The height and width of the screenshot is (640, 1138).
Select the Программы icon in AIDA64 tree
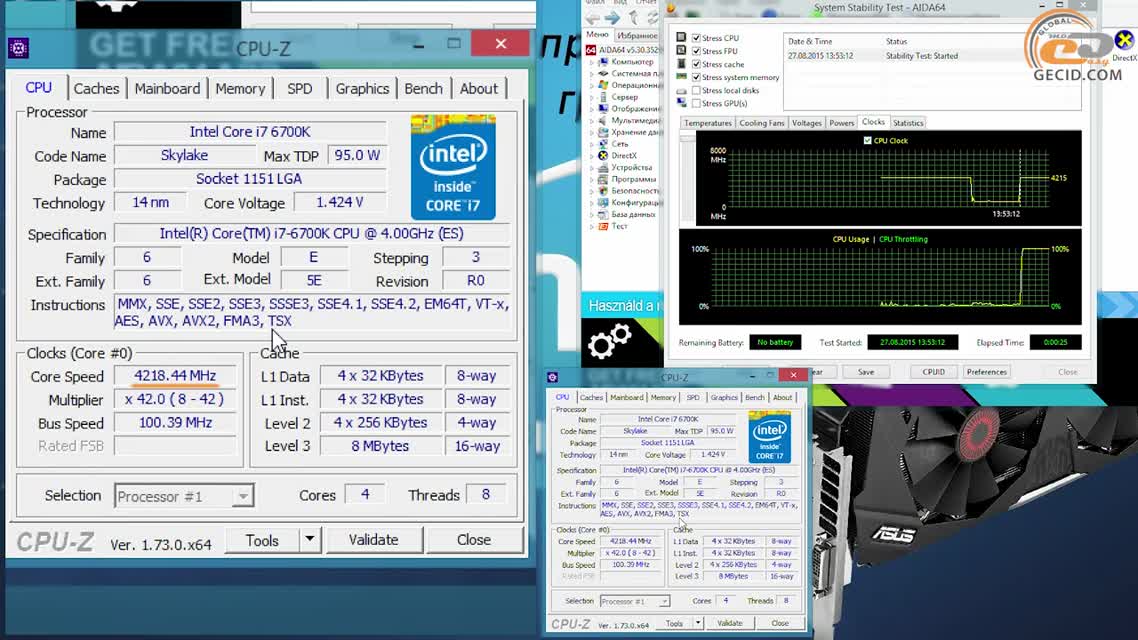pyautogui.click(x=602, y=179)
